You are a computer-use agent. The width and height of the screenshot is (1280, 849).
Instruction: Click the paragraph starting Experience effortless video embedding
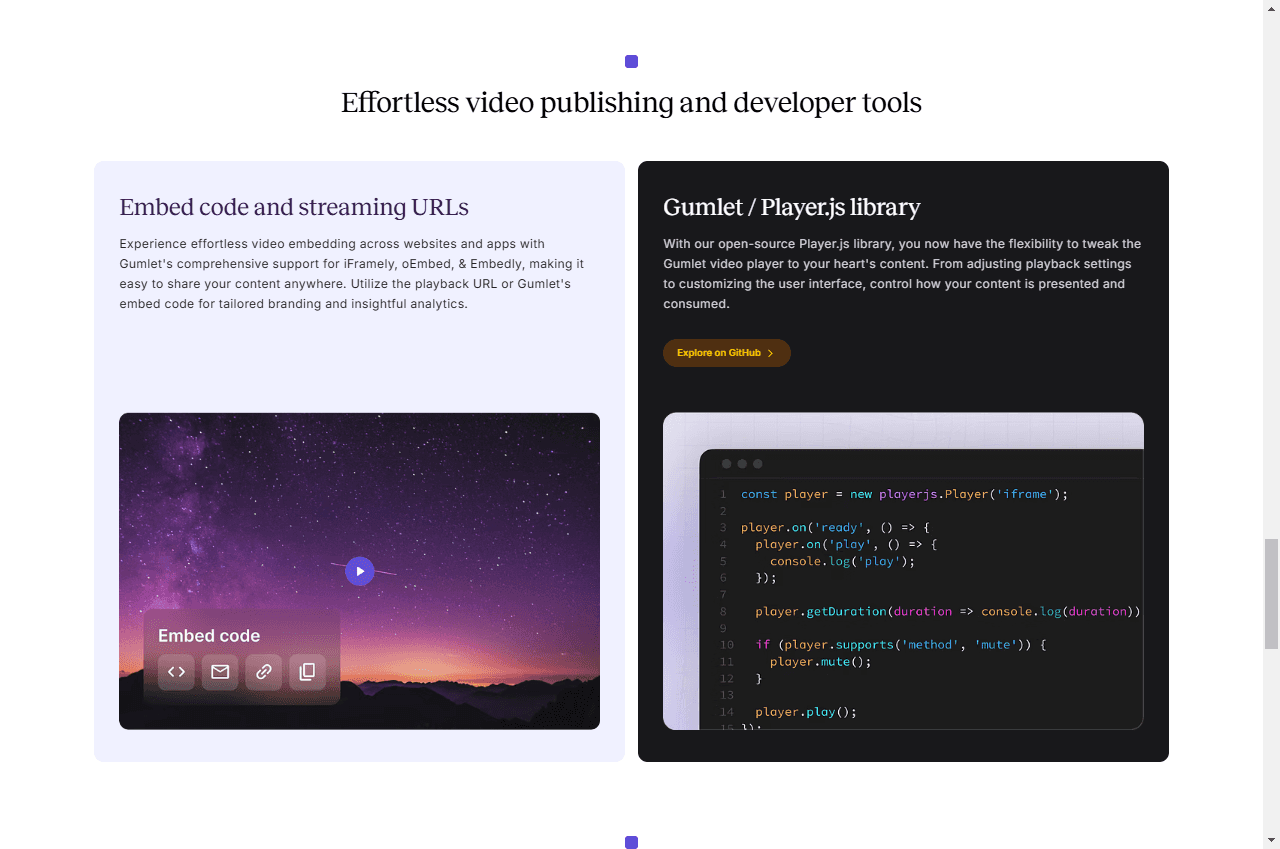tap(352, 274)
